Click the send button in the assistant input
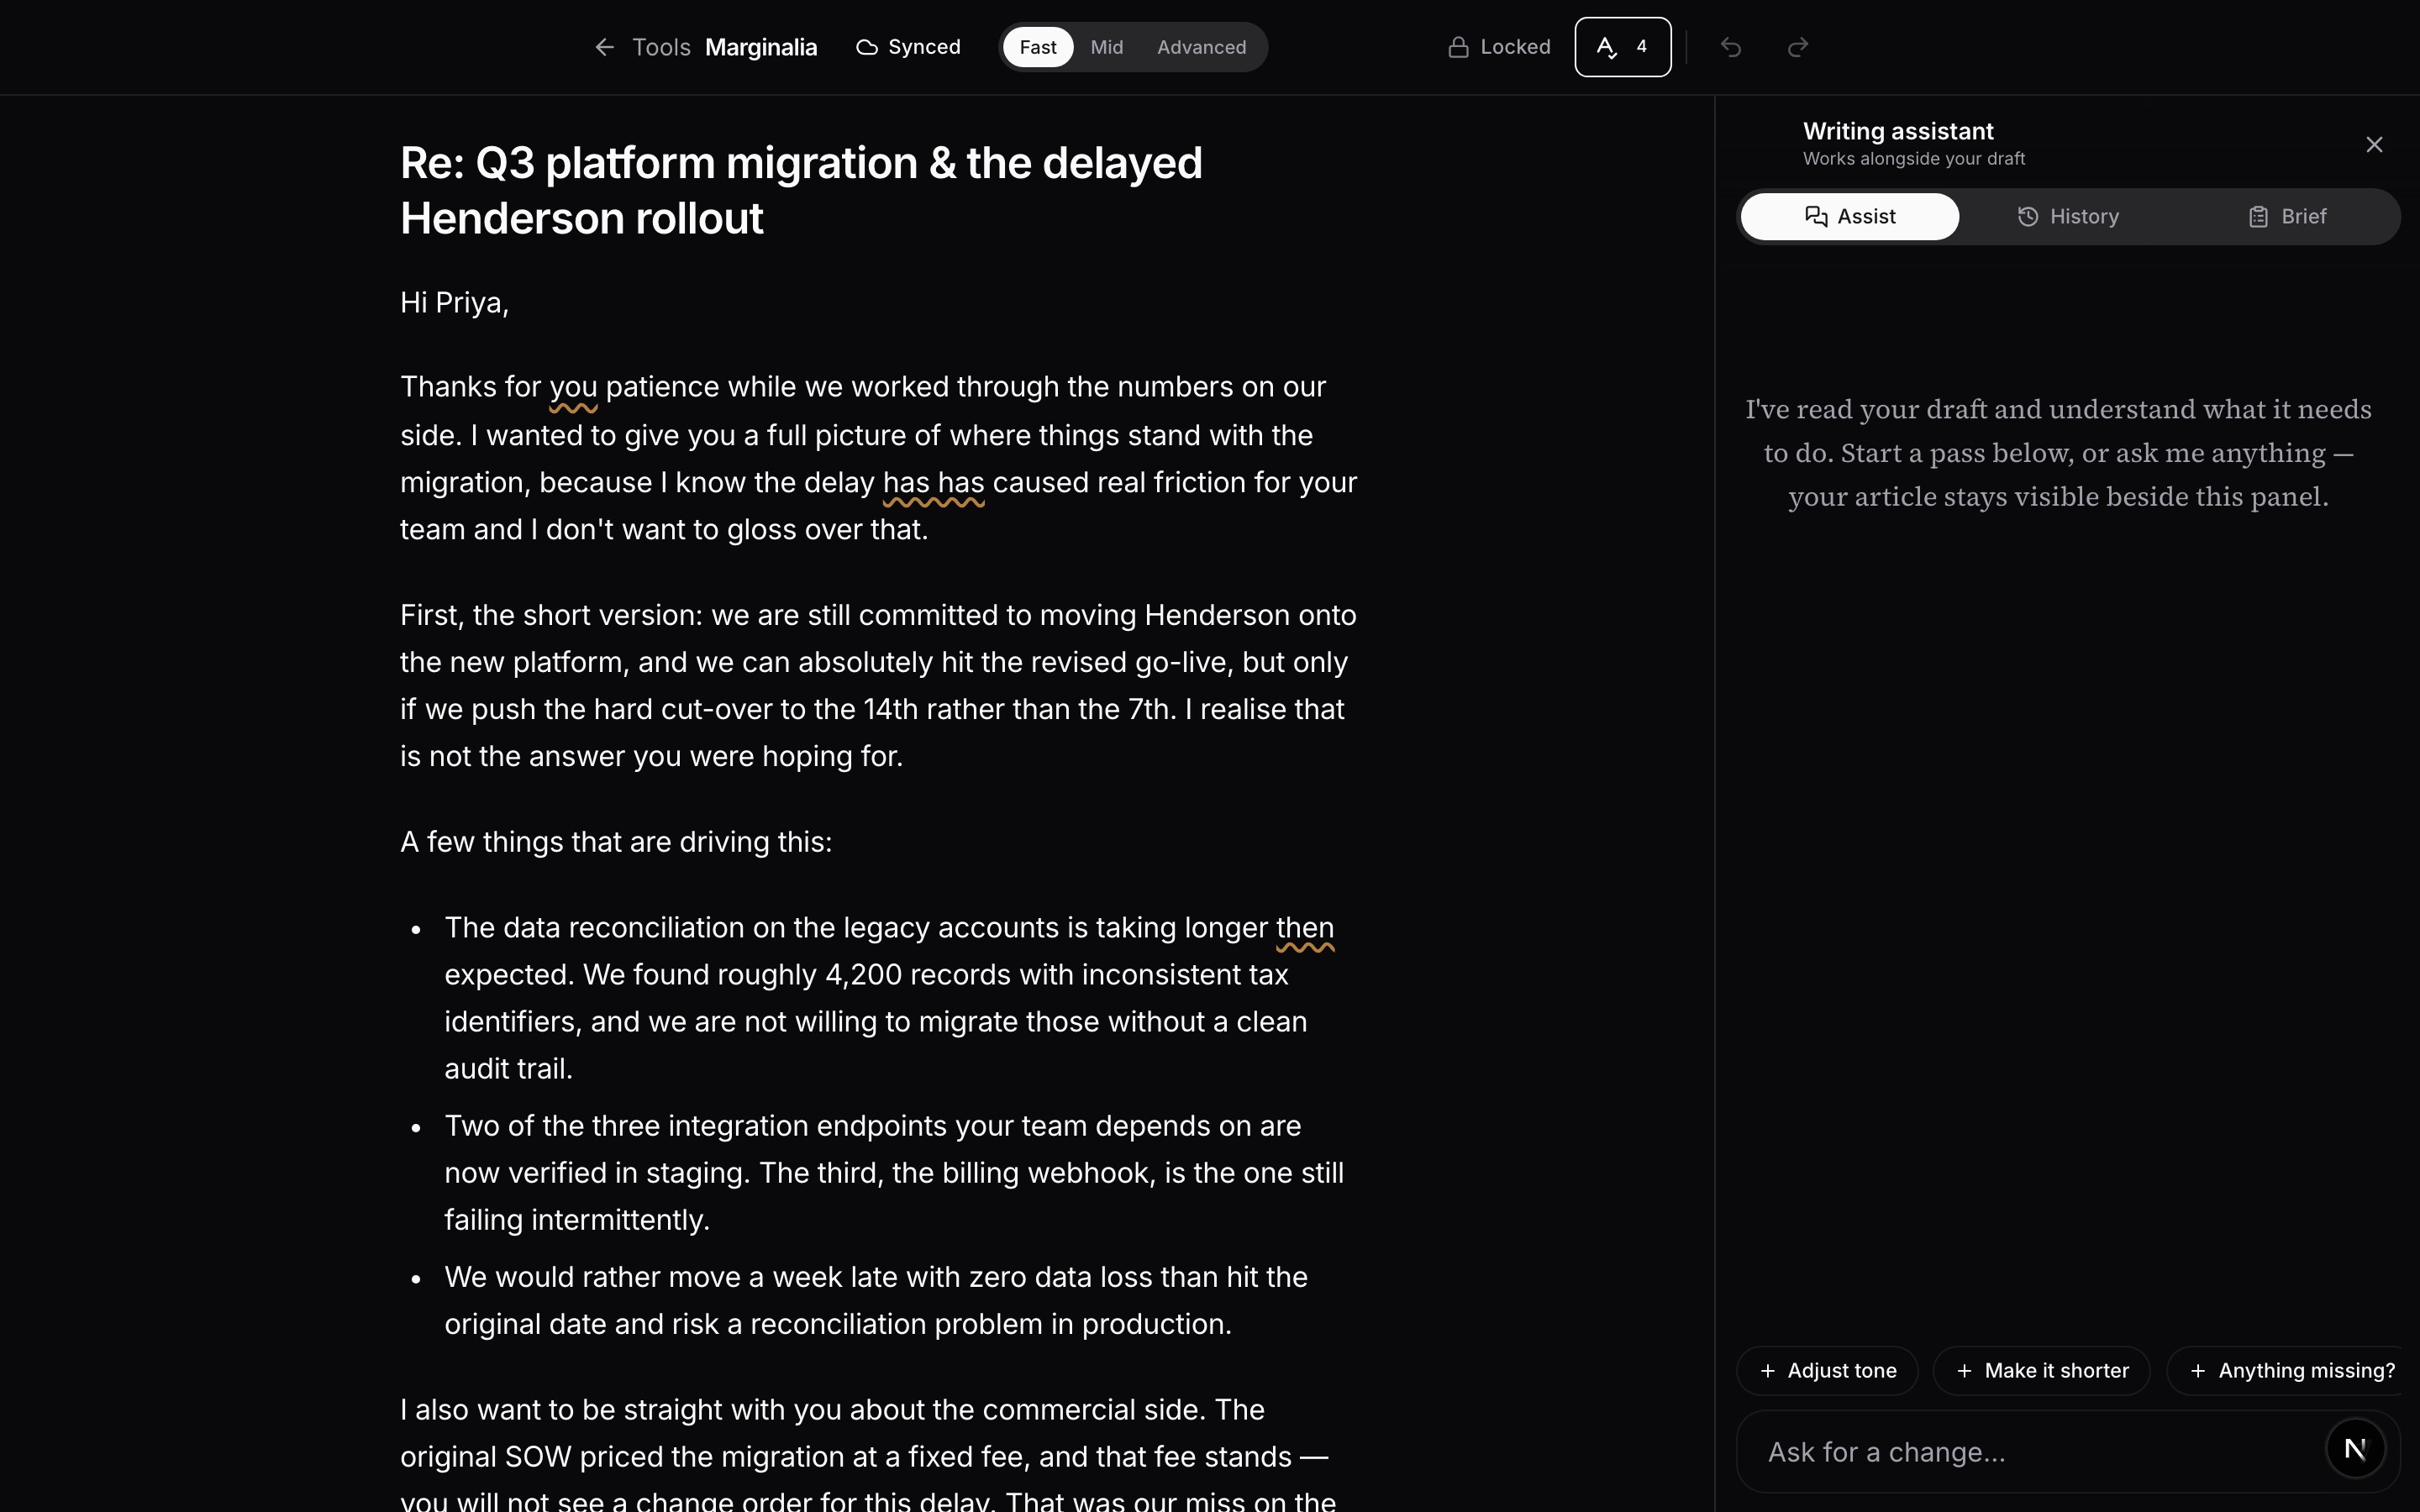The height and width of the screenshot is (1512, 2420). tap(2355, 1448)
